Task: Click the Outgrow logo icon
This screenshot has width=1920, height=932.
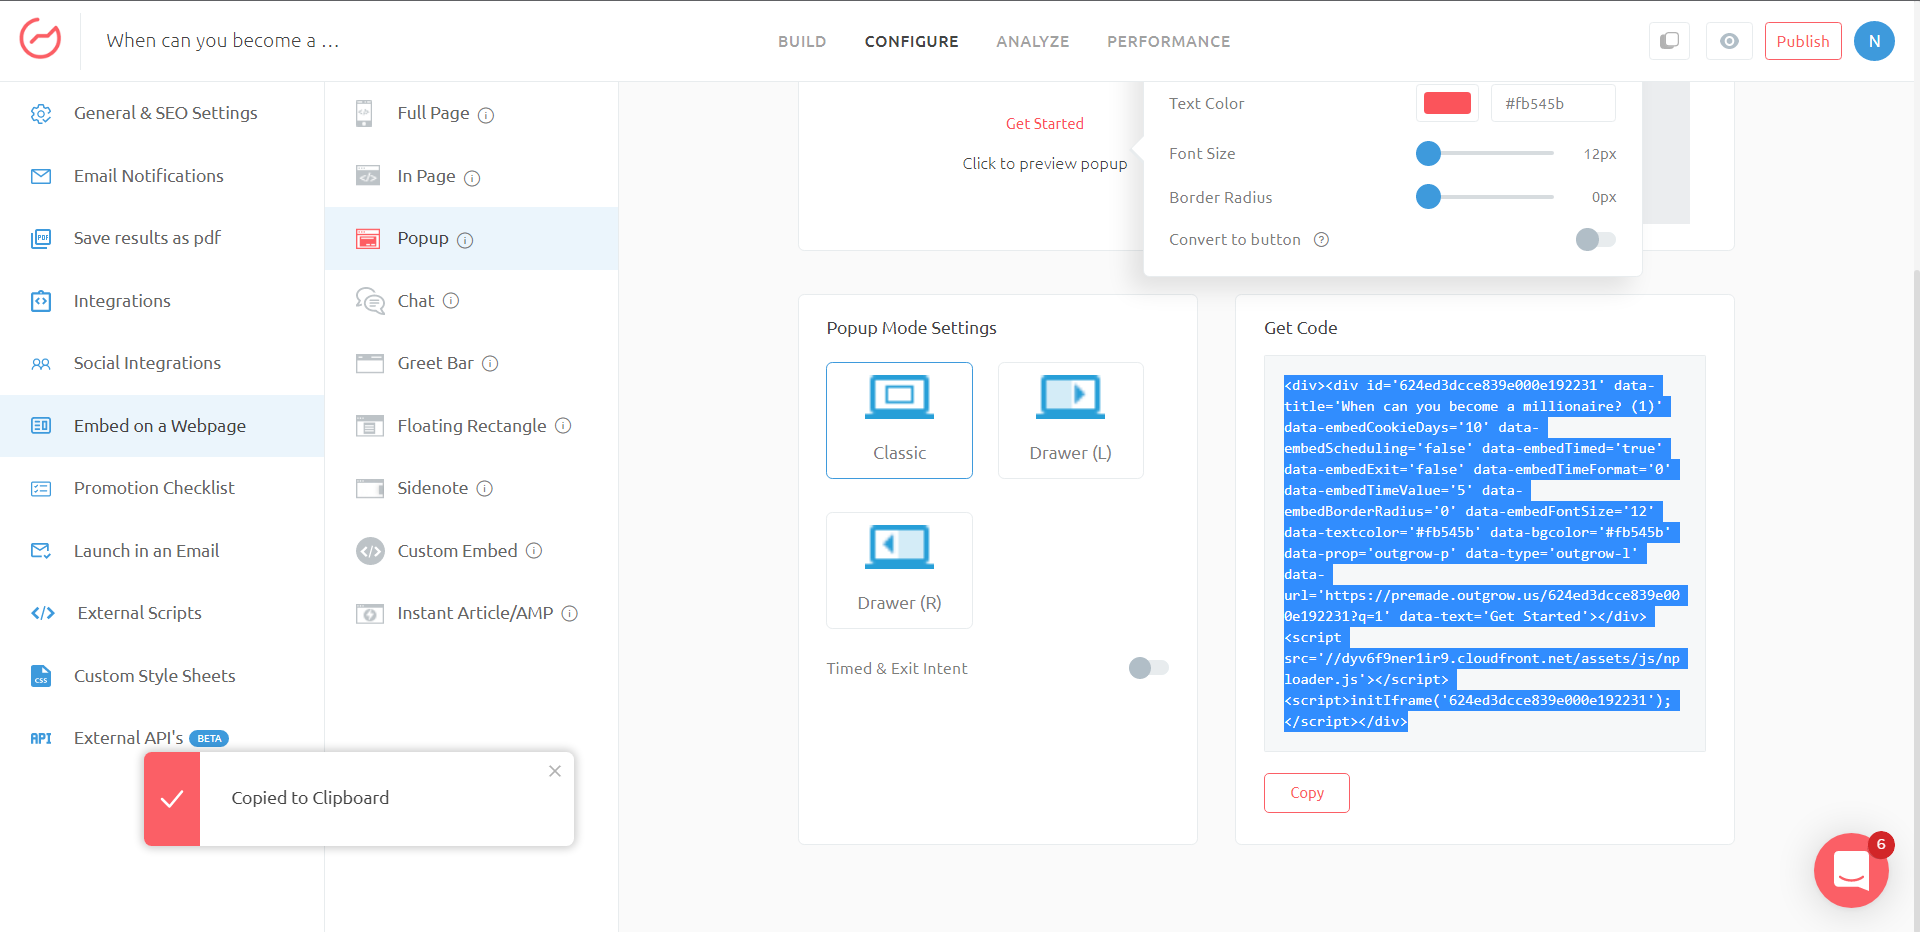Action: click(40, 40)
